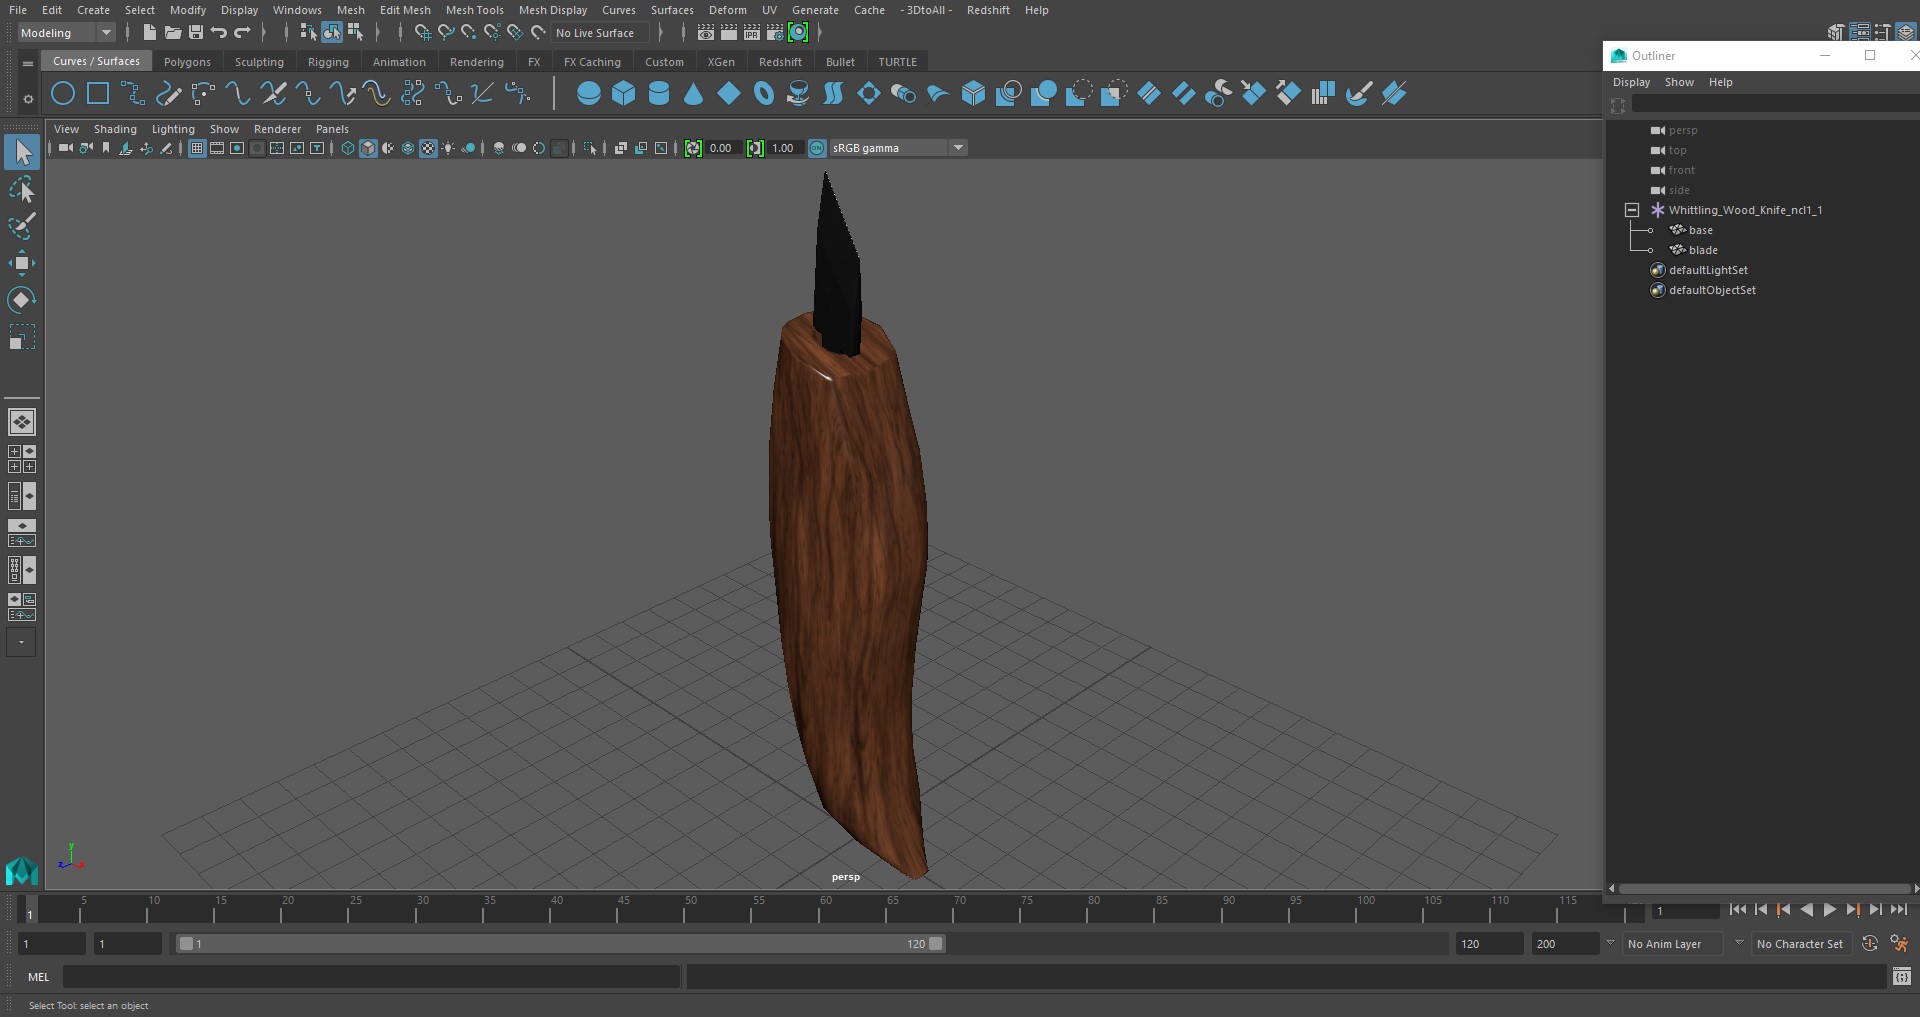Create a NURBS Cylinder from shelf
Image resolution: width=1920 pixels, height=1017 pixels.
click(659, 94)
